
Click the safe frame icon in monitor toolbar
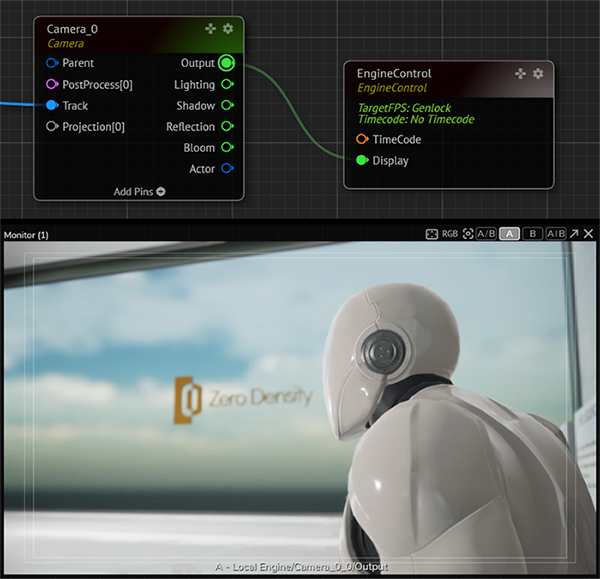click(432, 234)
